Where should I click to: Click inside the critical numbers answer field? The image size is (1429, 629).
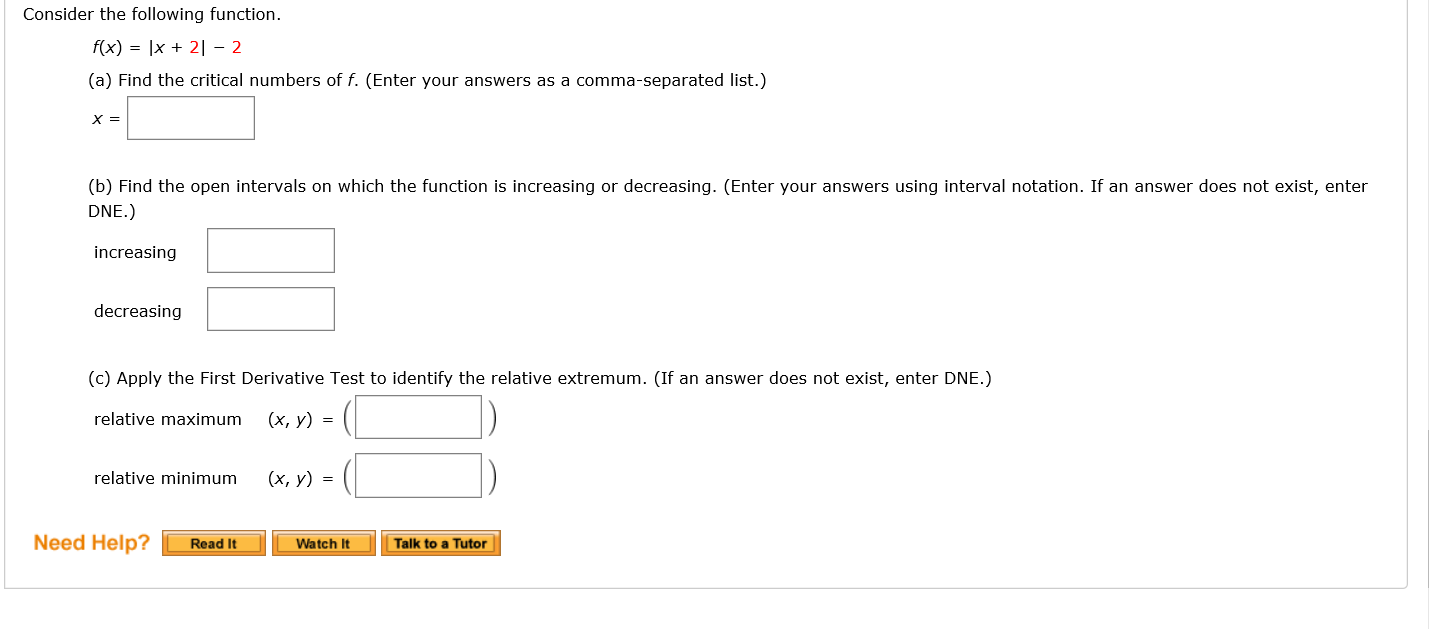pyautogui.click(x=190, y=117)
